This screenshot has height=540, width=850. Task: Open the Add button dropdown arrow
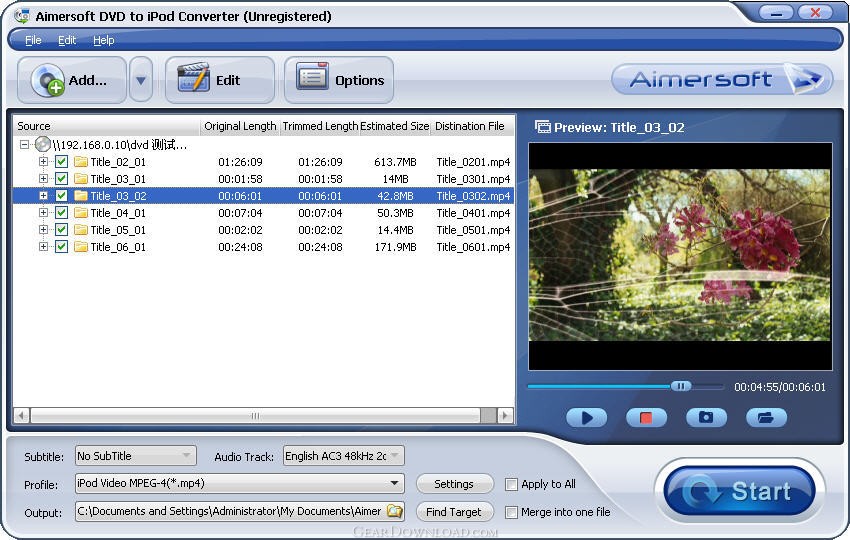tap(141, 80)
